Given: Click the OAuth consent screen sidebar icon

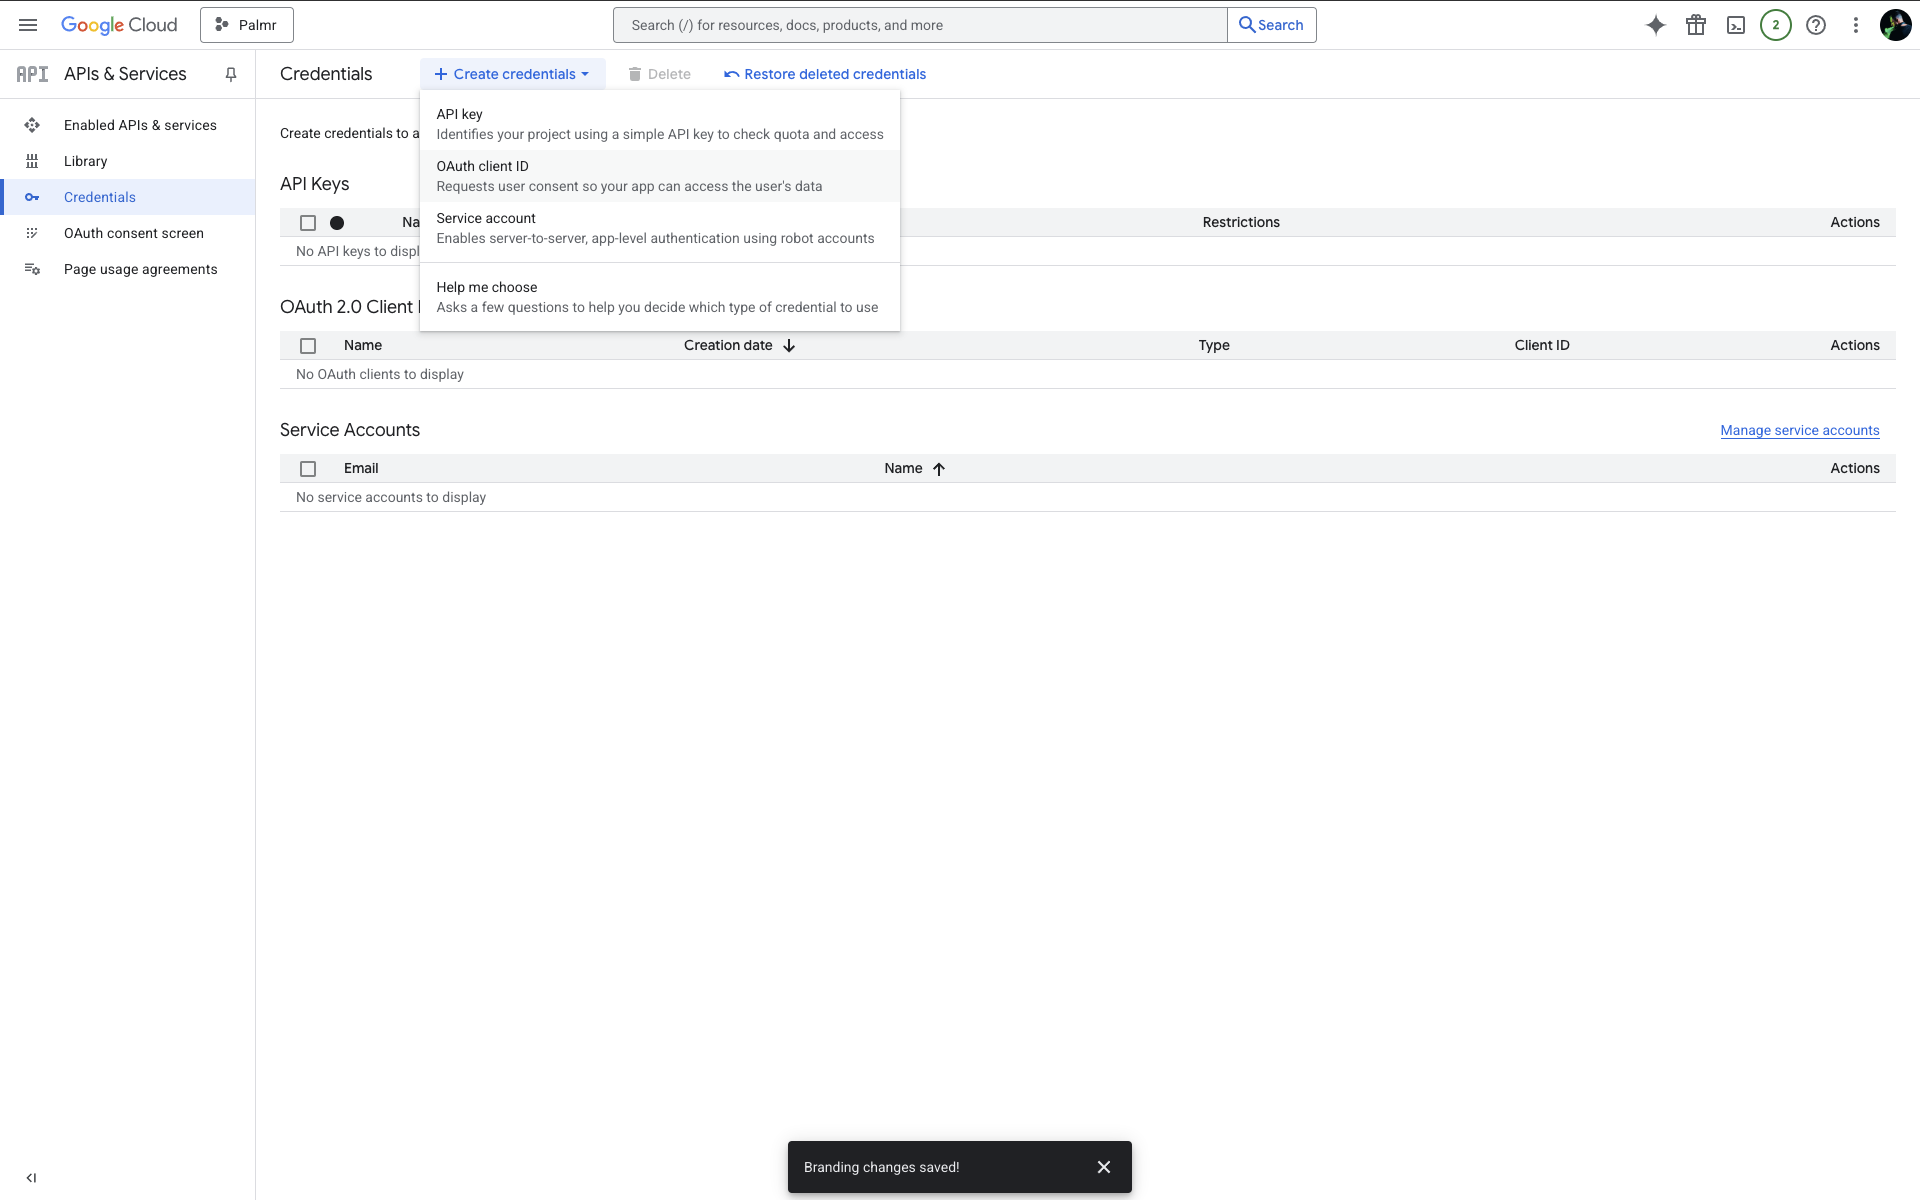Looking at the screenshot, I should click(x=32, y=233).
